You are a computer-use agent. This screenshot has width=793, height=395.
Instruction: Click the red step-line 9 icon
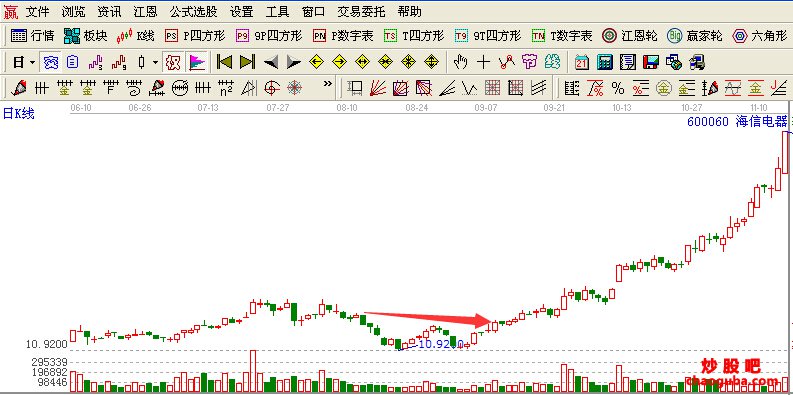point(118,62)
